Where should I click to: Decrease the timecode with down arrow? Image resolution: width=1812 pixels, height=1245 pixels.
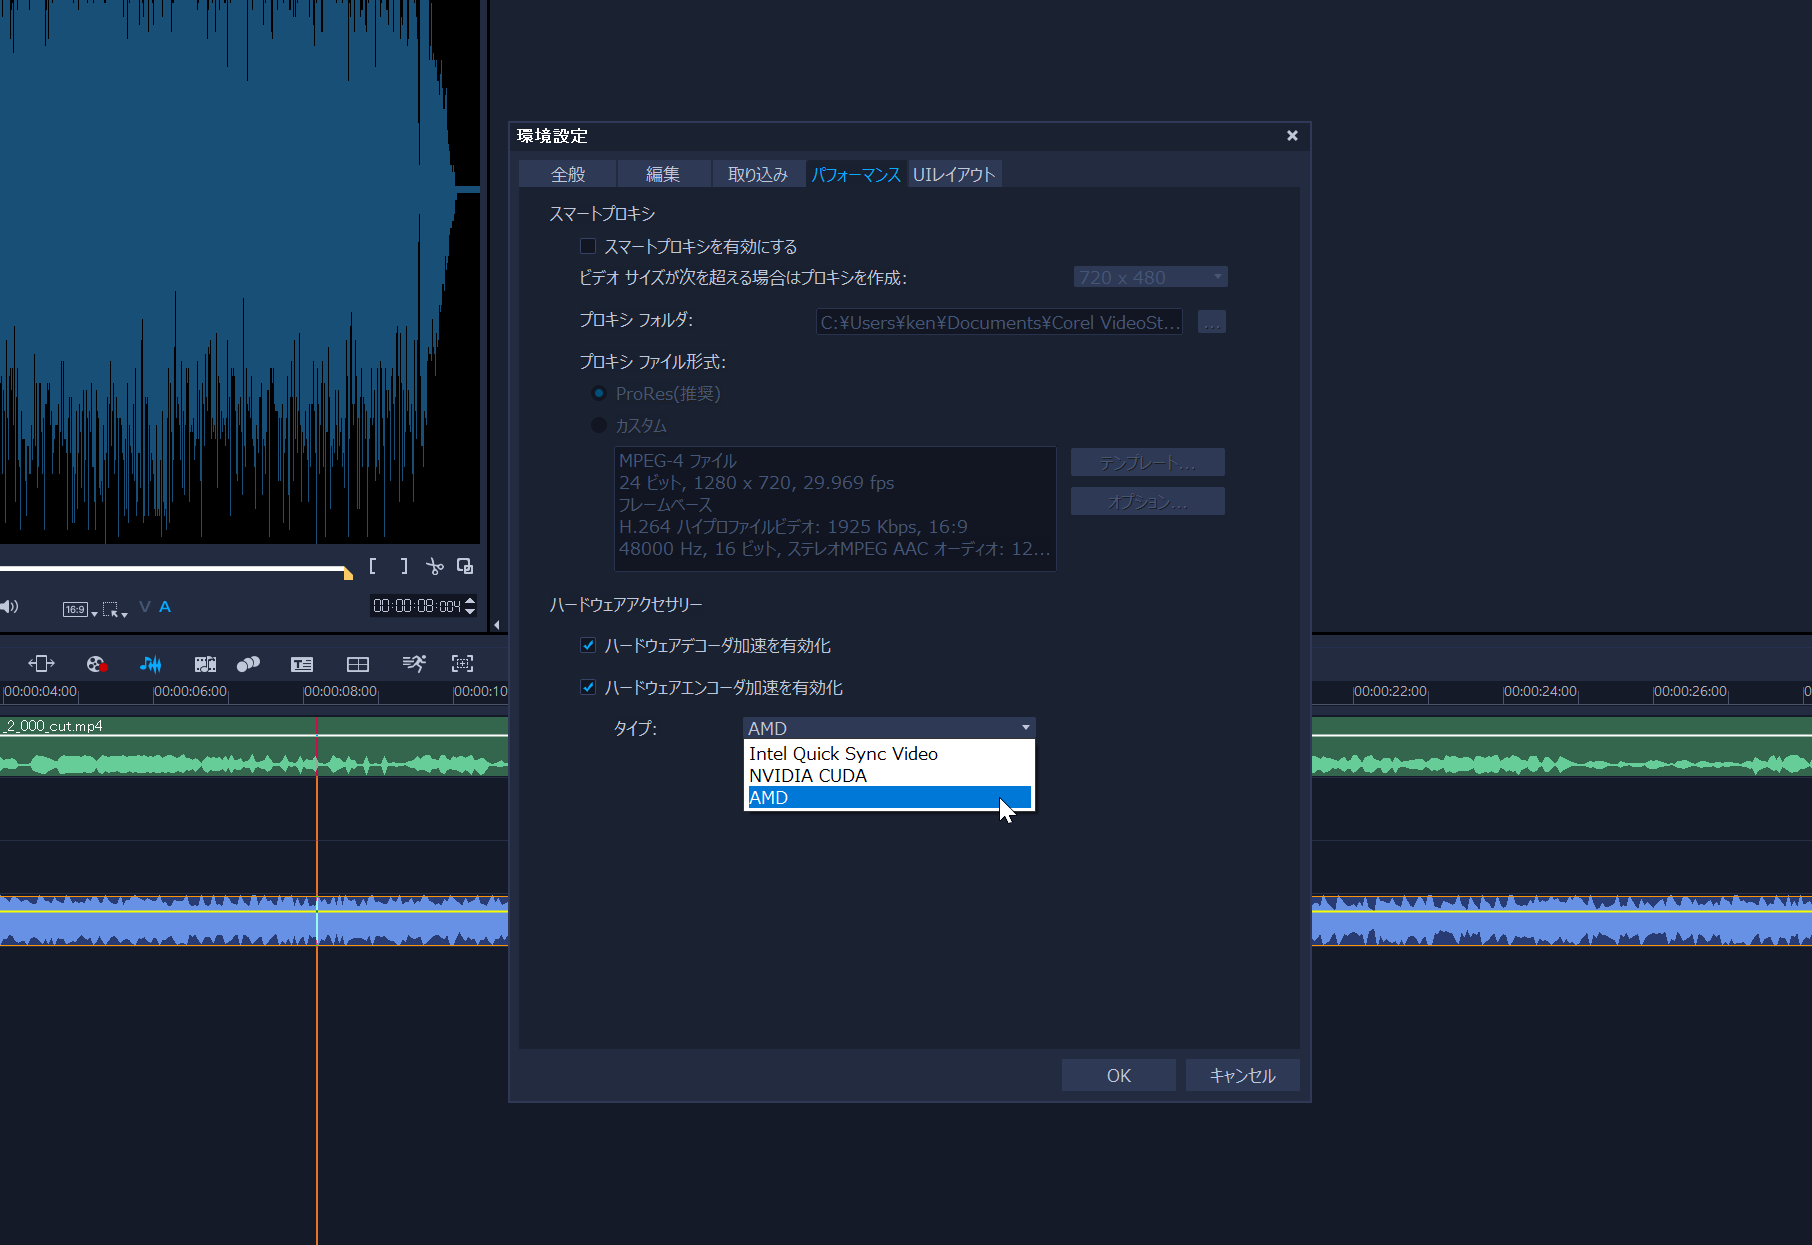tap(470, 611)
